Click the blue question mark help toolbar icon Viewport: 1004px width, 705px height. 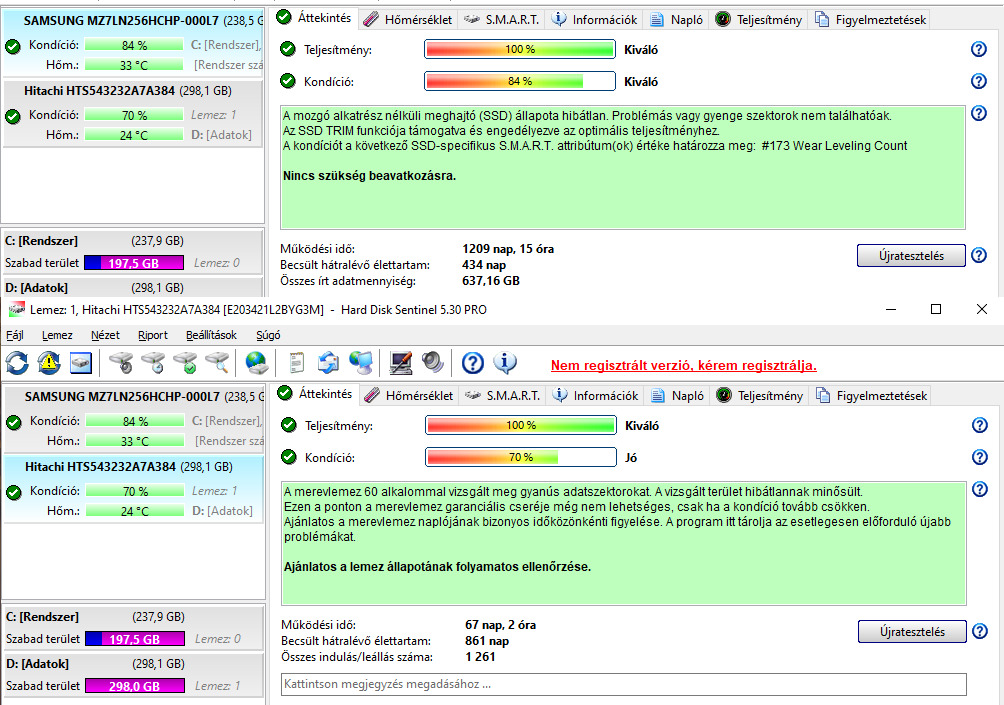click(473, 363)
